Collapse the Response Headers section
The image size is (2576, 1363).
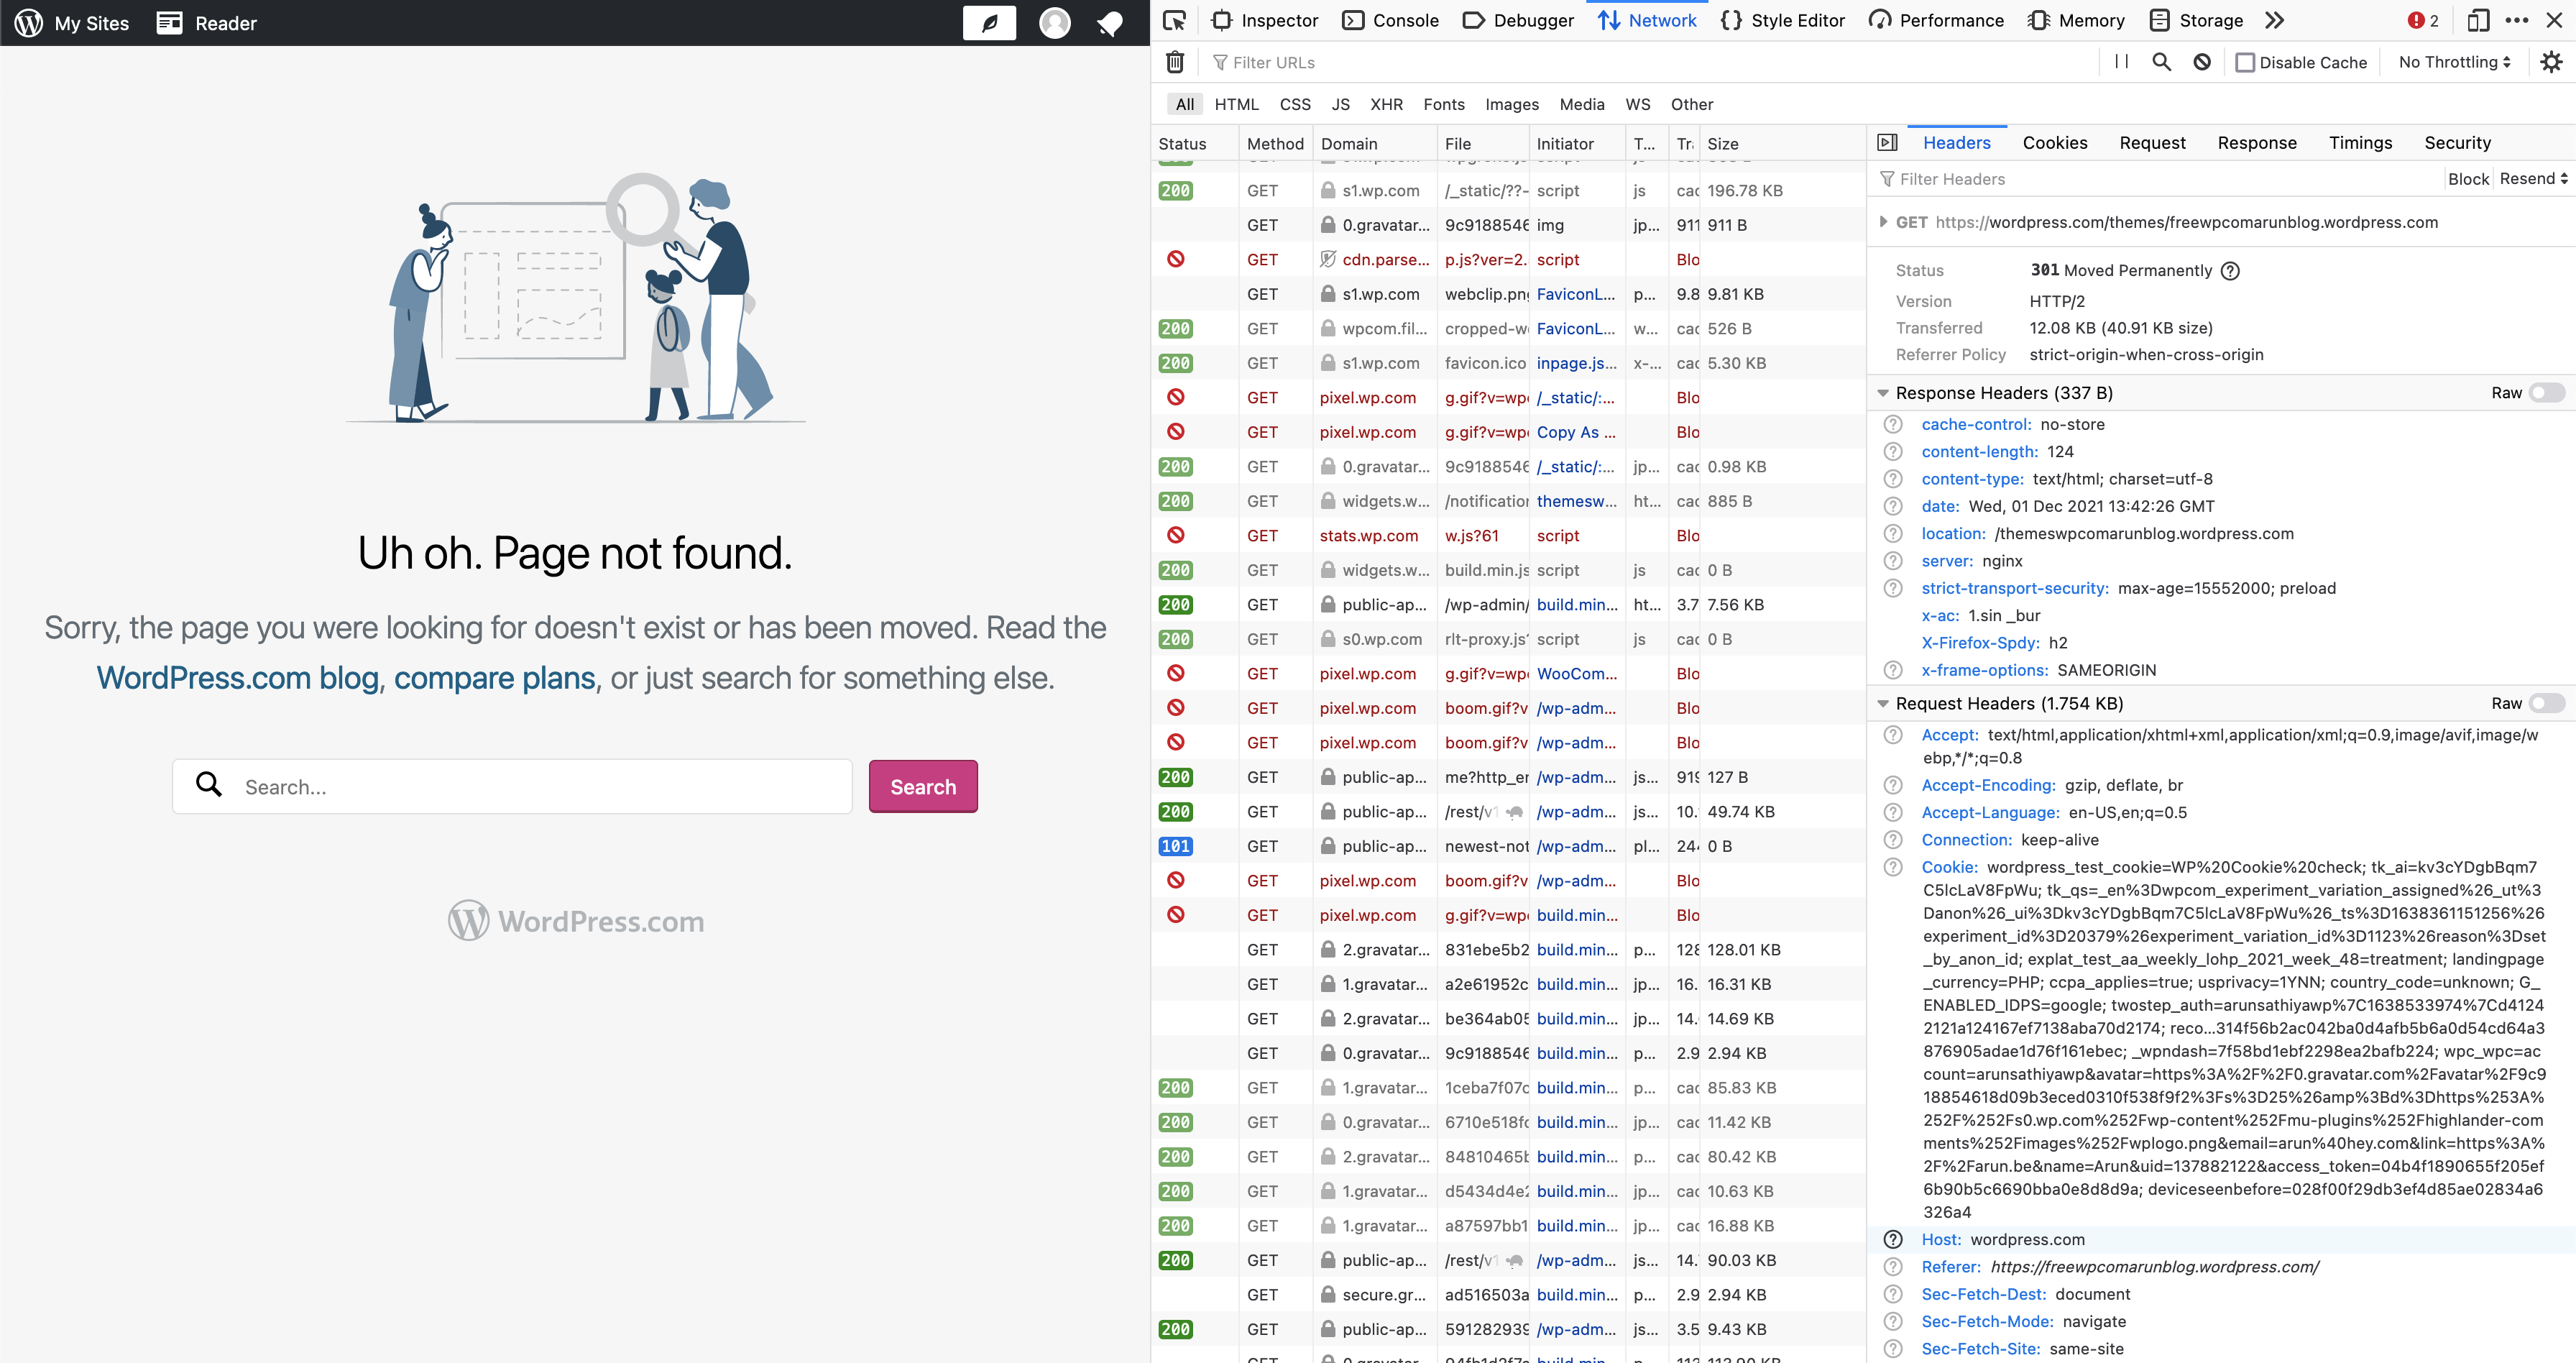(x=1883, y=393)
